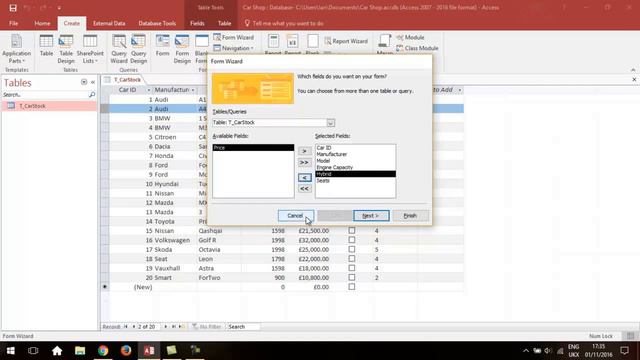
Task: Click the Save icon in title bar
Action: click(13, 8)
